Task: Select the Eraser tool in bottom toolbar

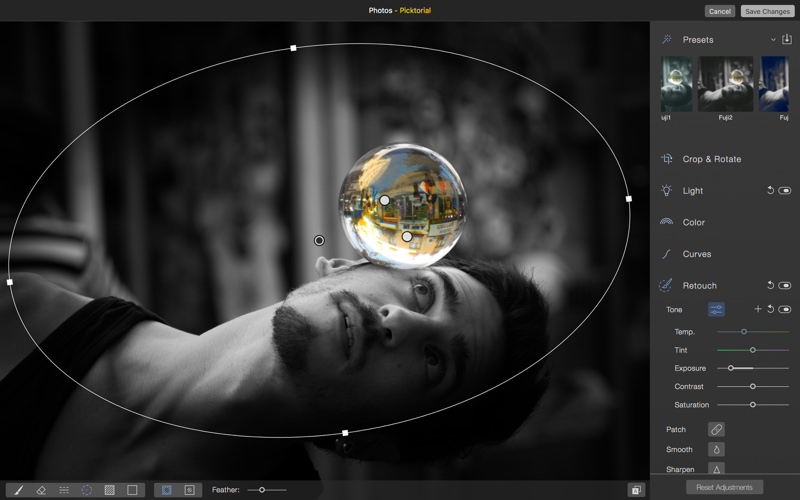Action: [x=41, y=490]
